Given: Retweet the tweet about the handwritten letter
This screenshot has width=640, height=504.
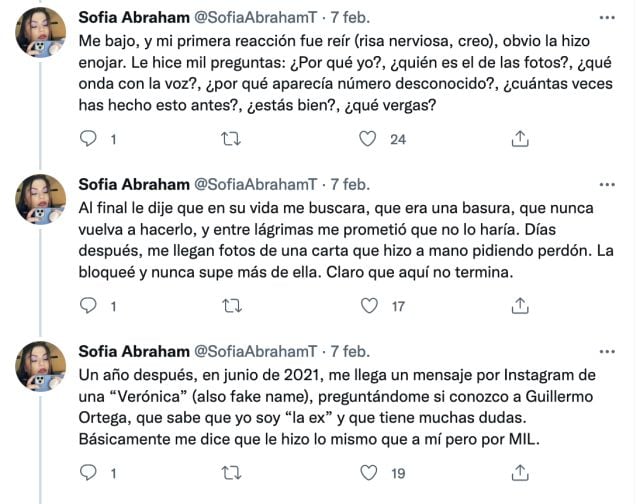Looking at the screenshot, I should (231, 305).
